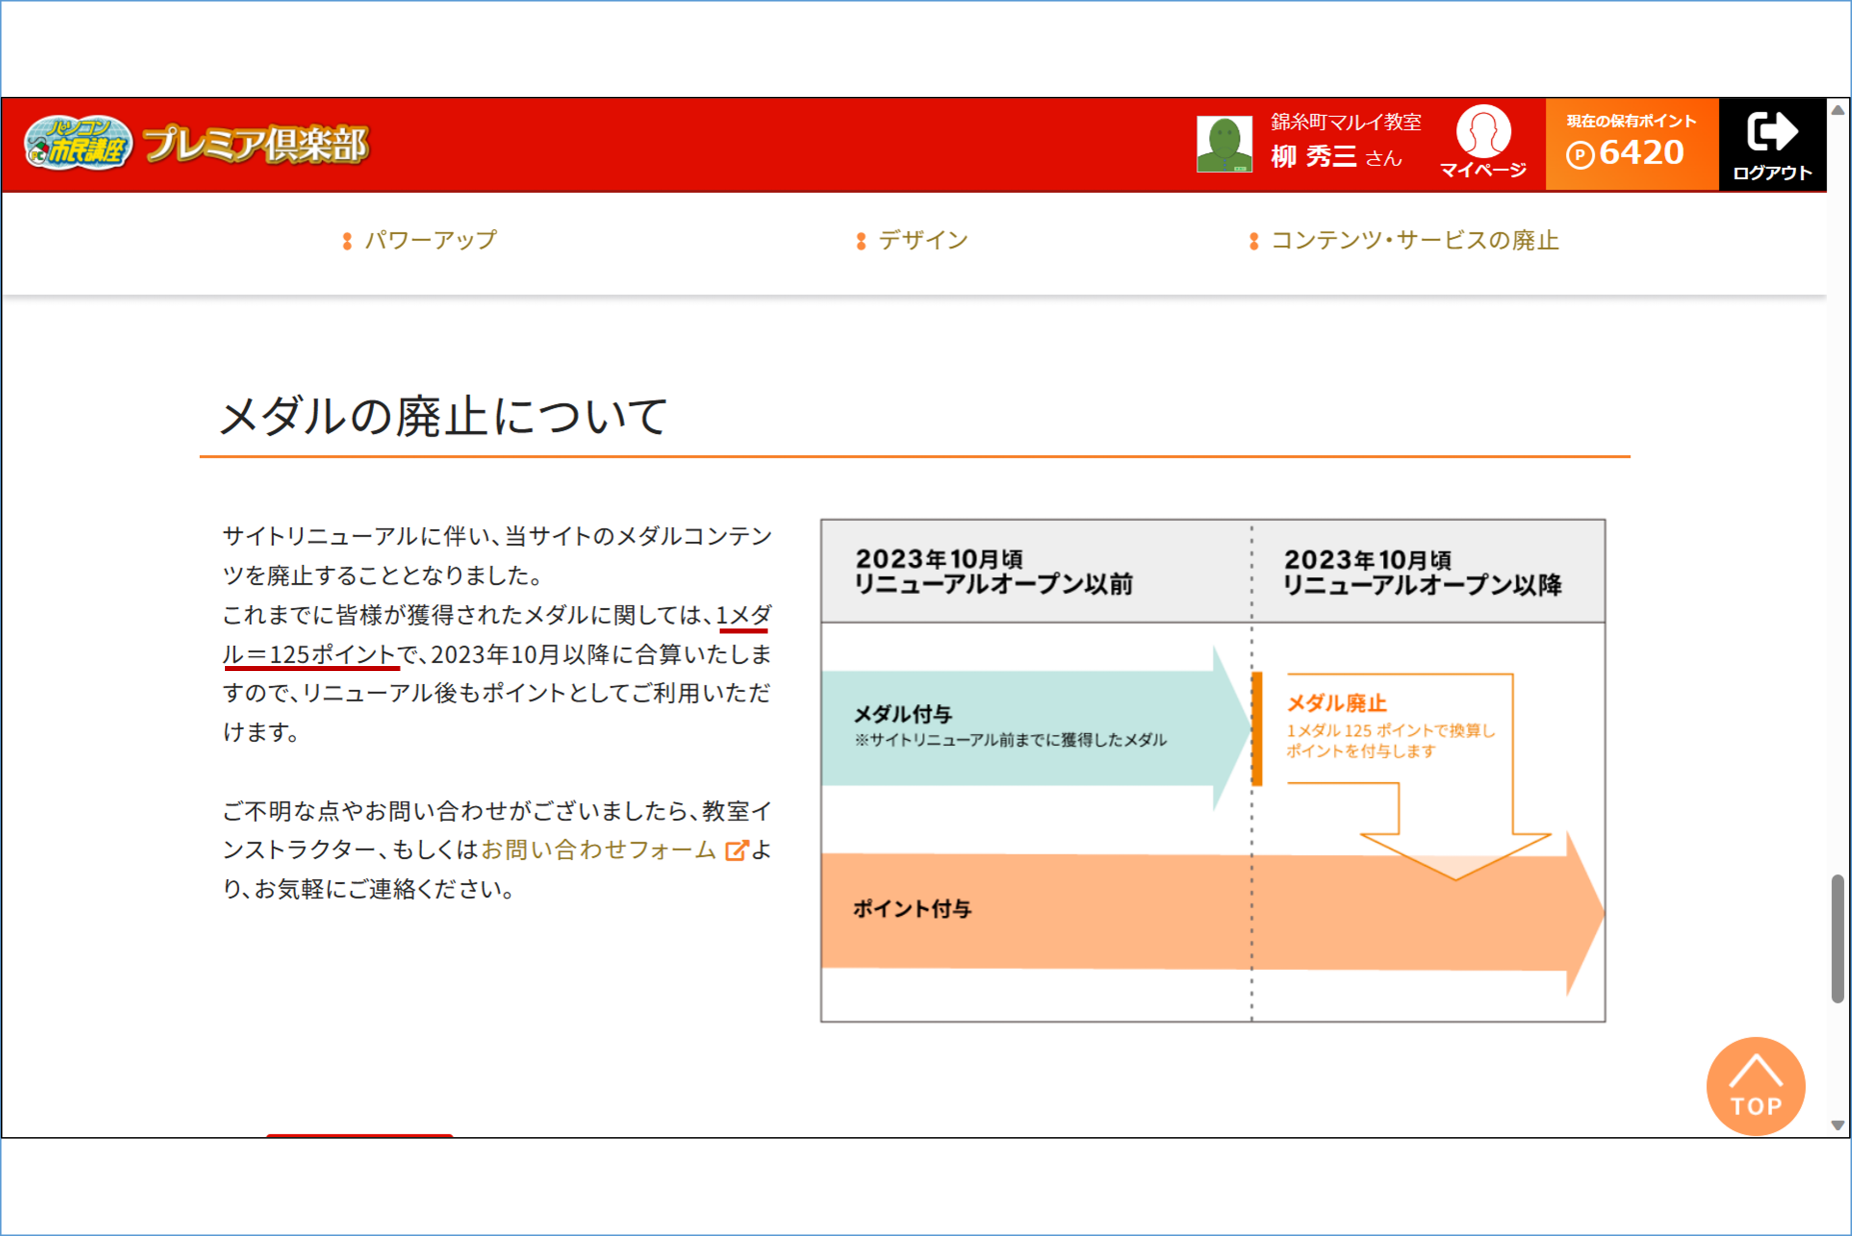Jump to the デザイン section
1852x1236 pixels.
pyautogui.click(x=922, y=240)
